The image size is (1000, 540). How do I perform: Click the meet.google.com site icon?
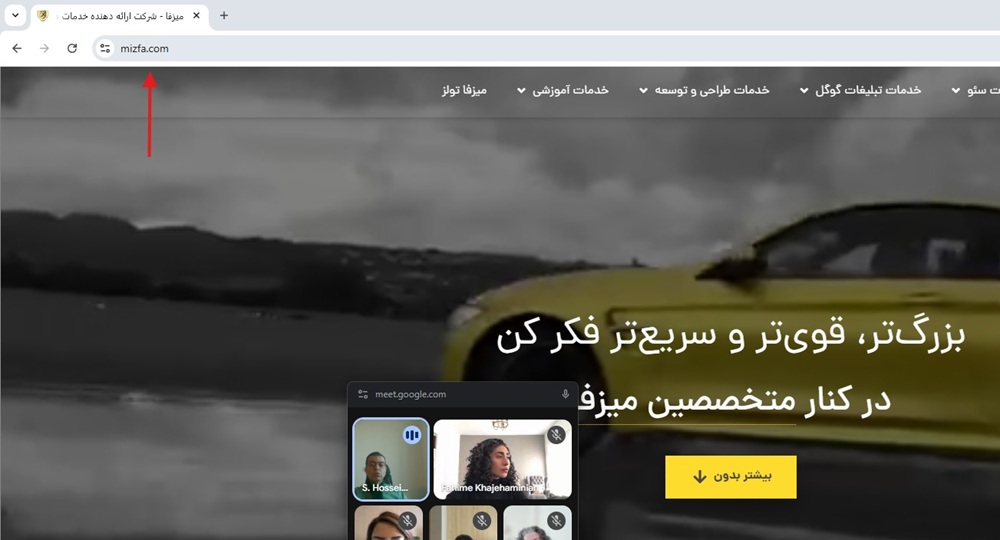coord(363,394)
